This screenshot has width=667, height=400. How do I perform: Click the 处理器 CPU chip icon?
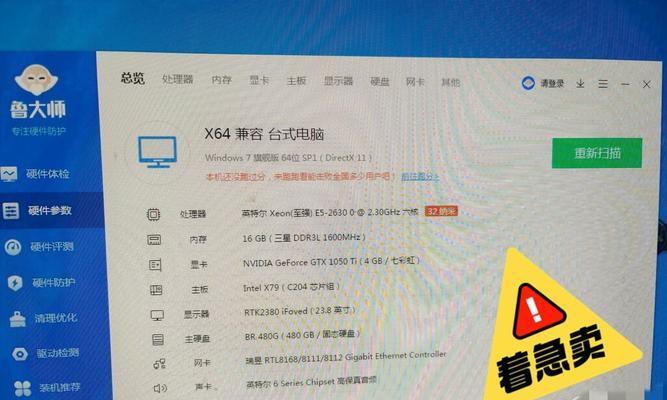click(154, 214)
